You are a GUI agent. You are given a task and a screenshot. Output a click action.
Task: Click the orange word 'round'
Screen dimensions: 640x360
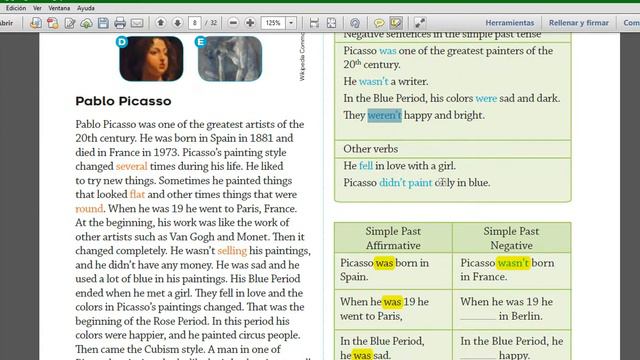pos(89,209)
